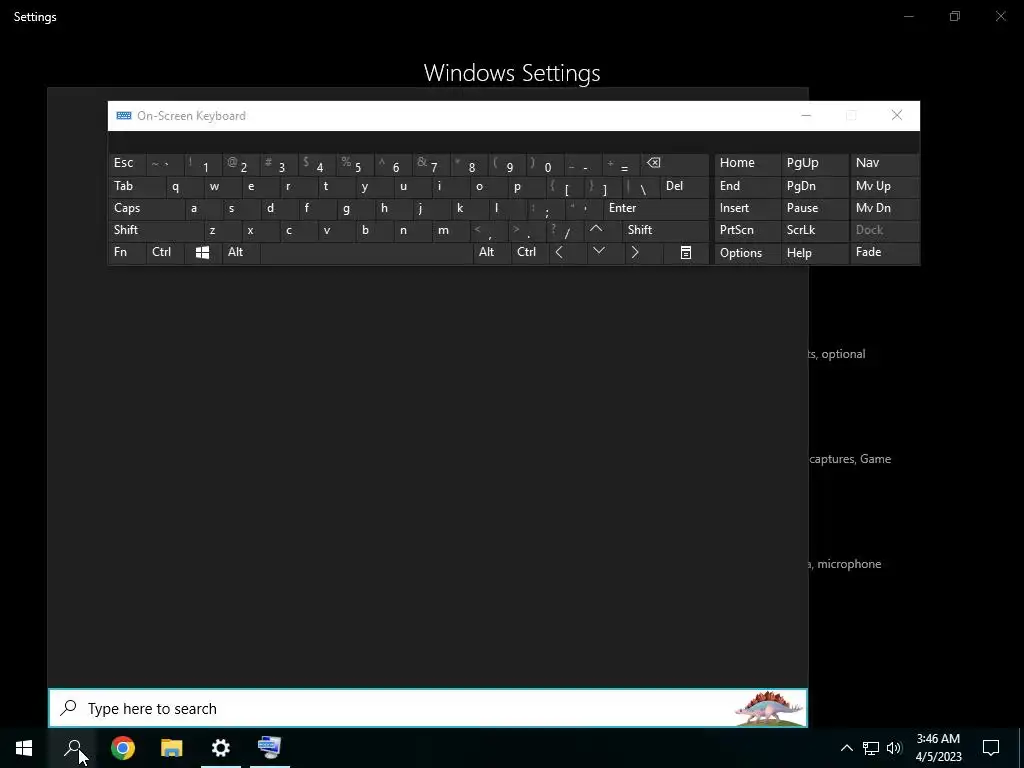This screenshot has width=1024, height=768.
Task: Click the number 0 key
Action: click(545, 164)
